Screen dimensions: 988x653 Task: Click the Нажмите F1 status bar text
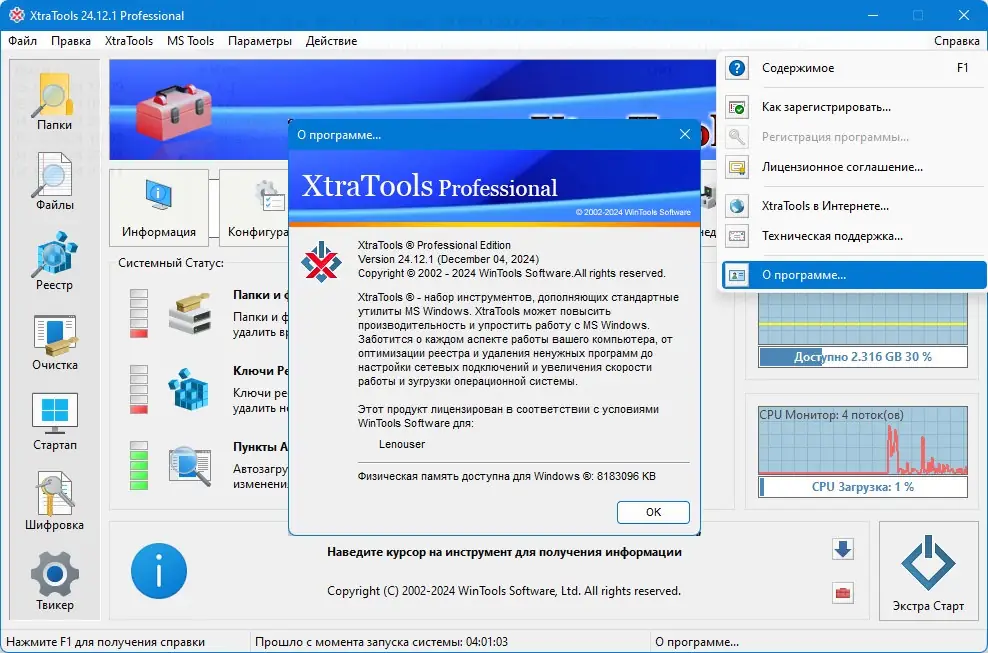click(105, 642)
